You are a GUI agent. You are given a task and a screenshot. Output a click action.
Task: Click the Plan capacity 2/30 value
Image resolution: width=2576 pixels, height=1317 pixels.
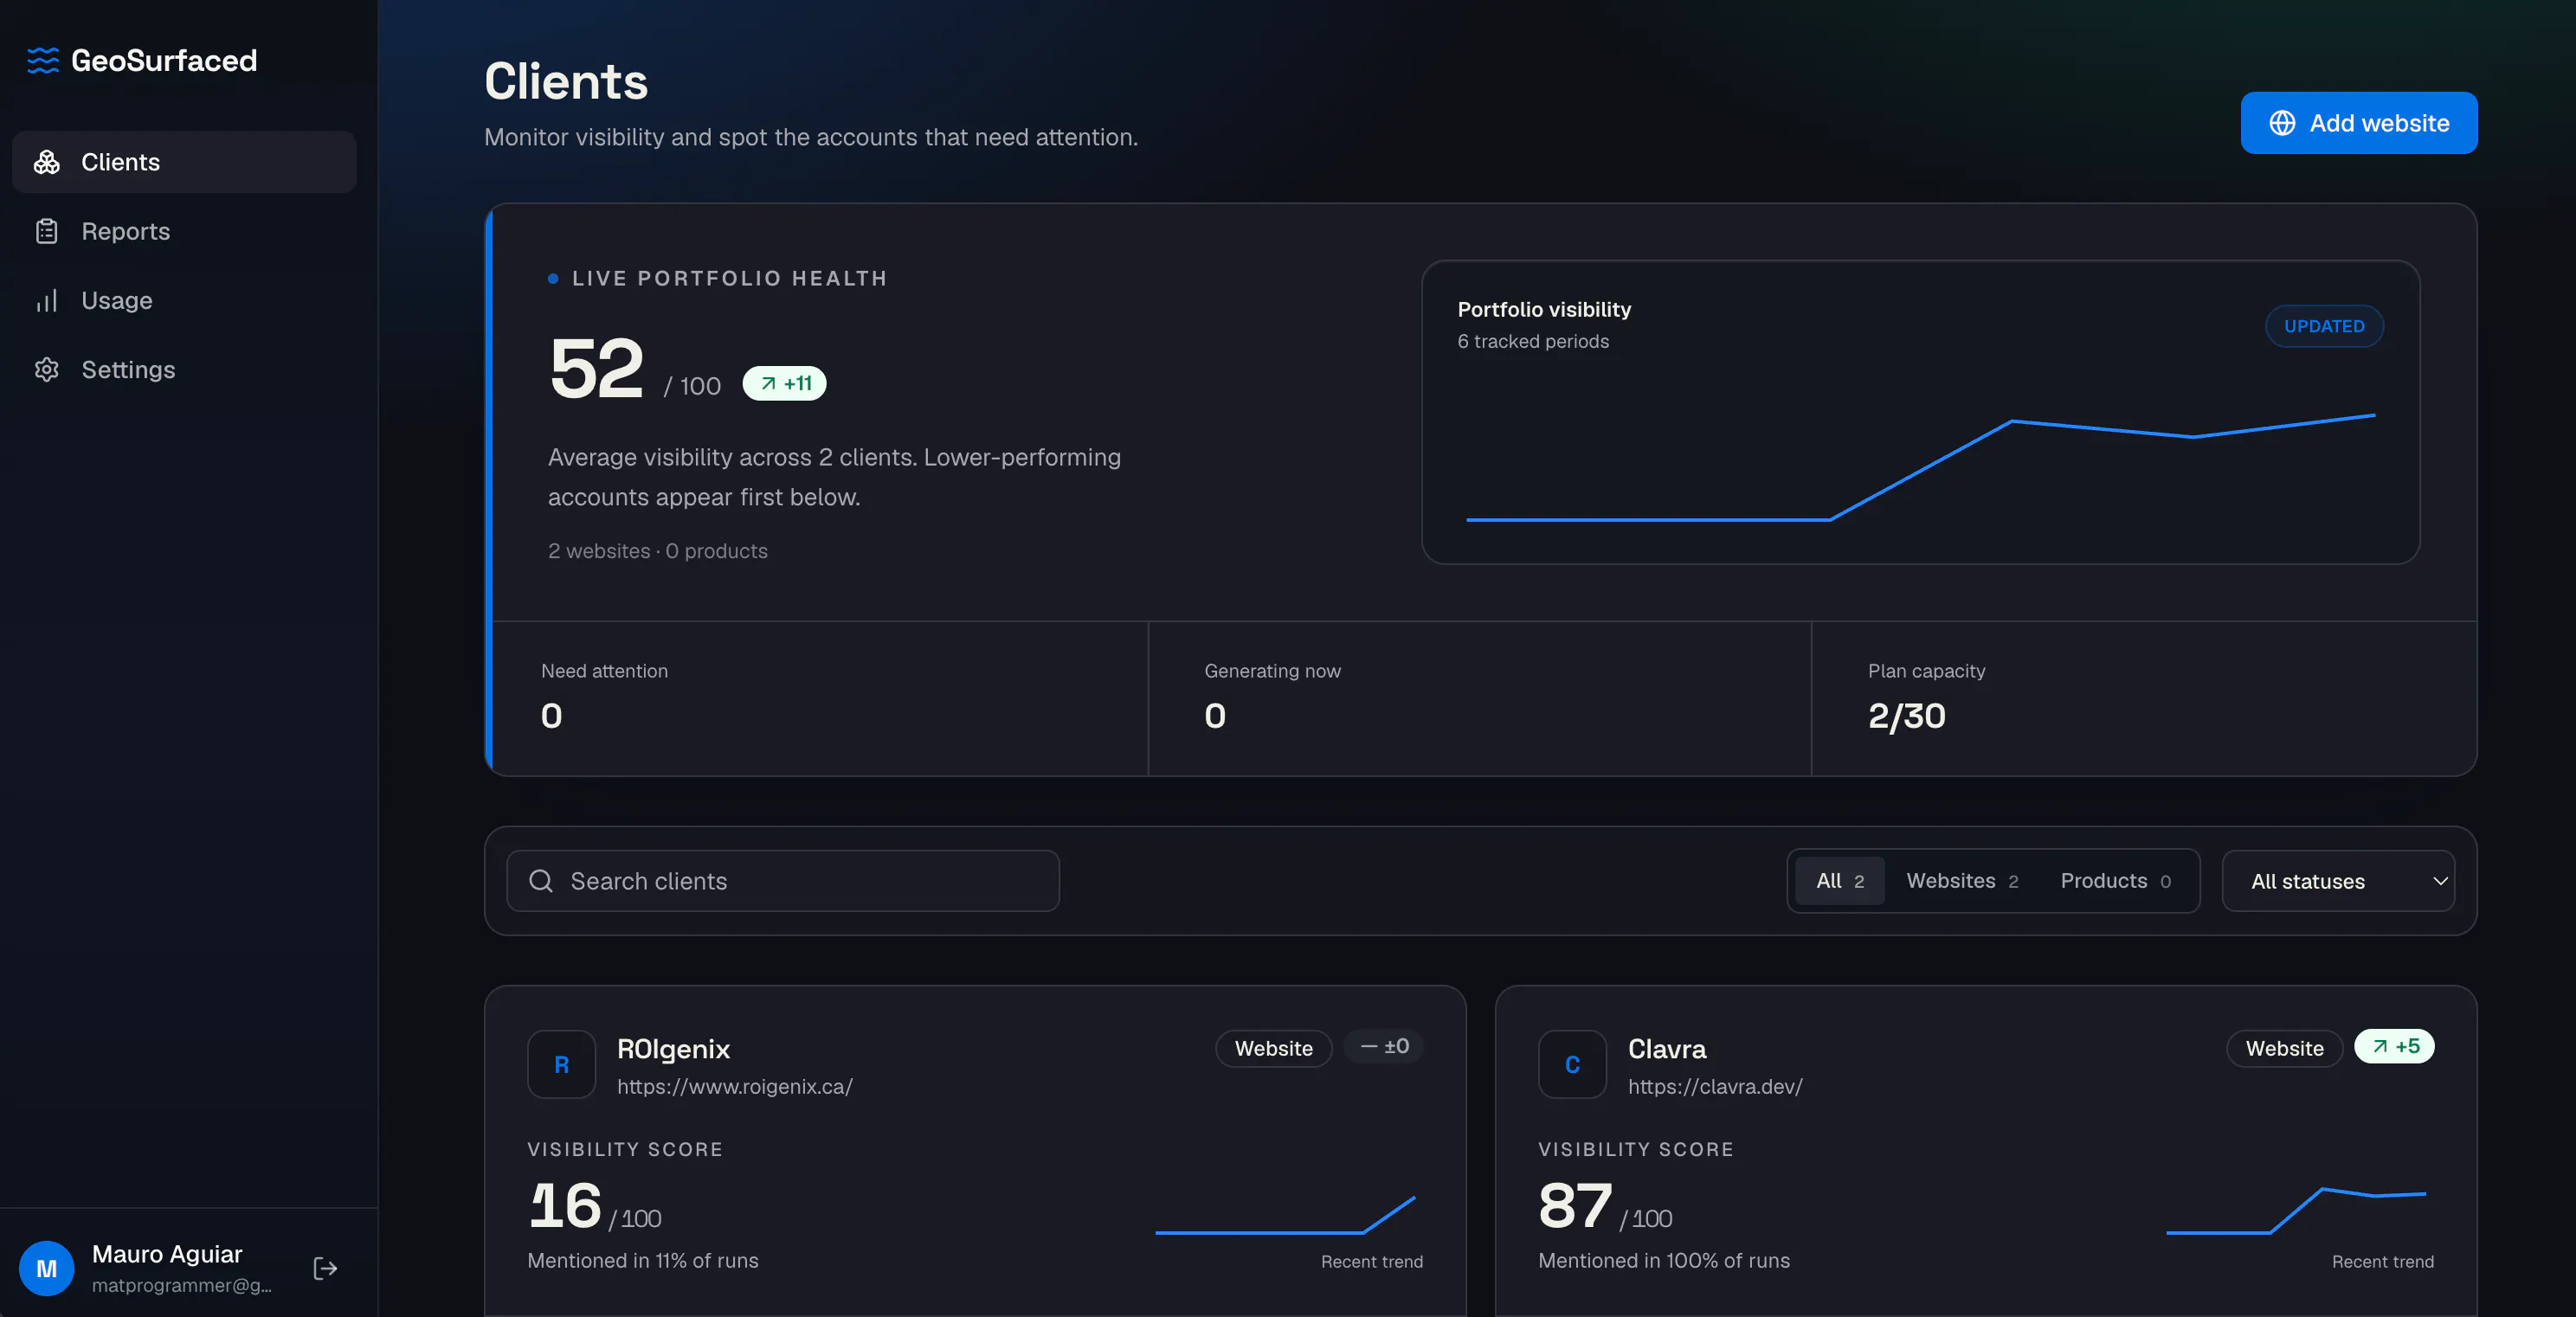point(1906,716)
